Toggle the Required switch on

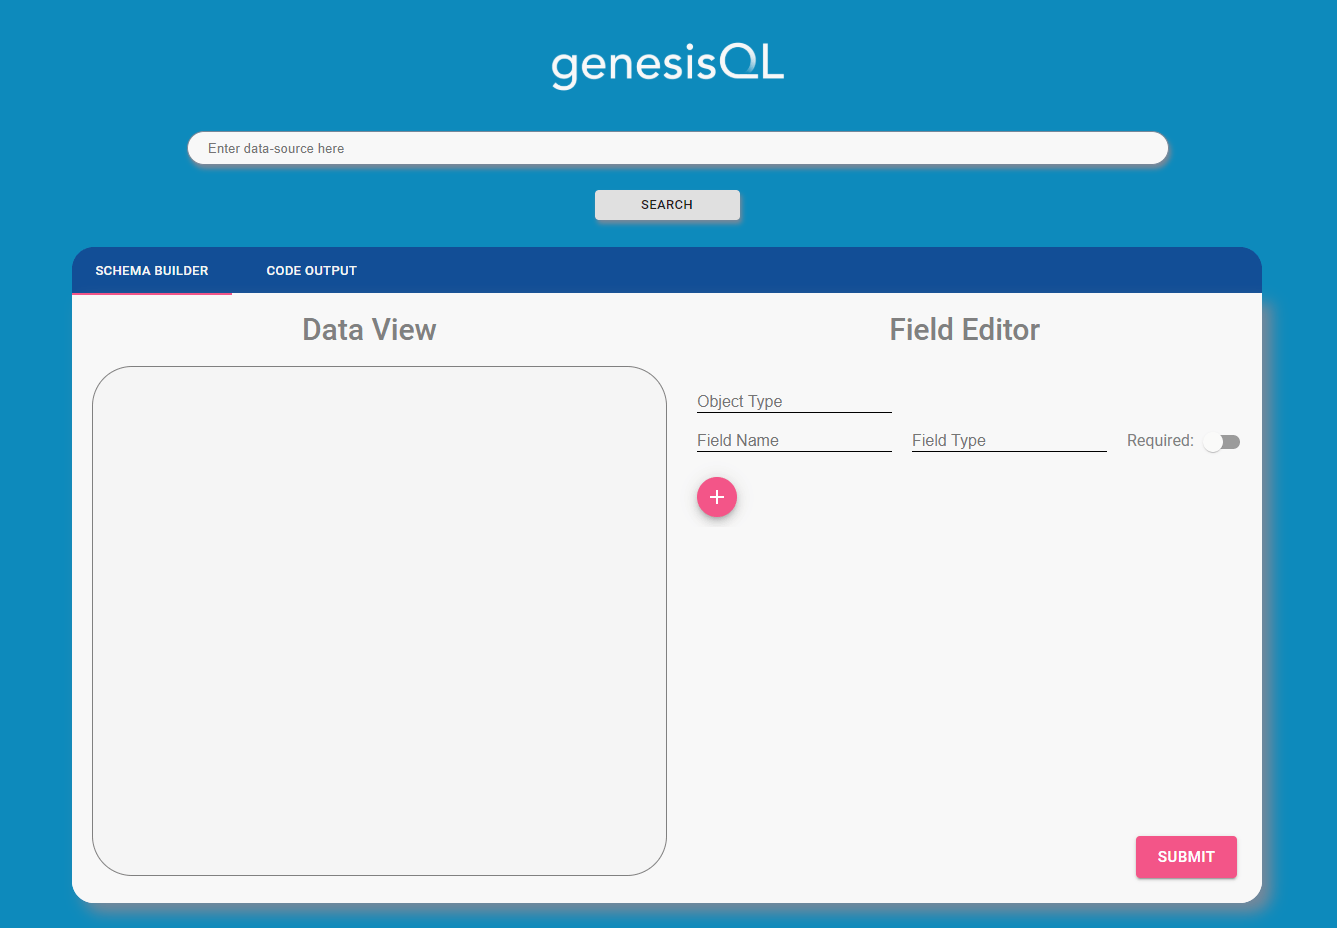1221,442
